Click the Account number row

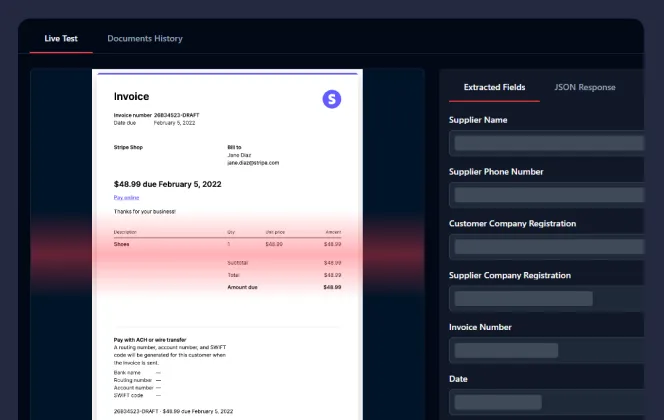tap(137, 388)
